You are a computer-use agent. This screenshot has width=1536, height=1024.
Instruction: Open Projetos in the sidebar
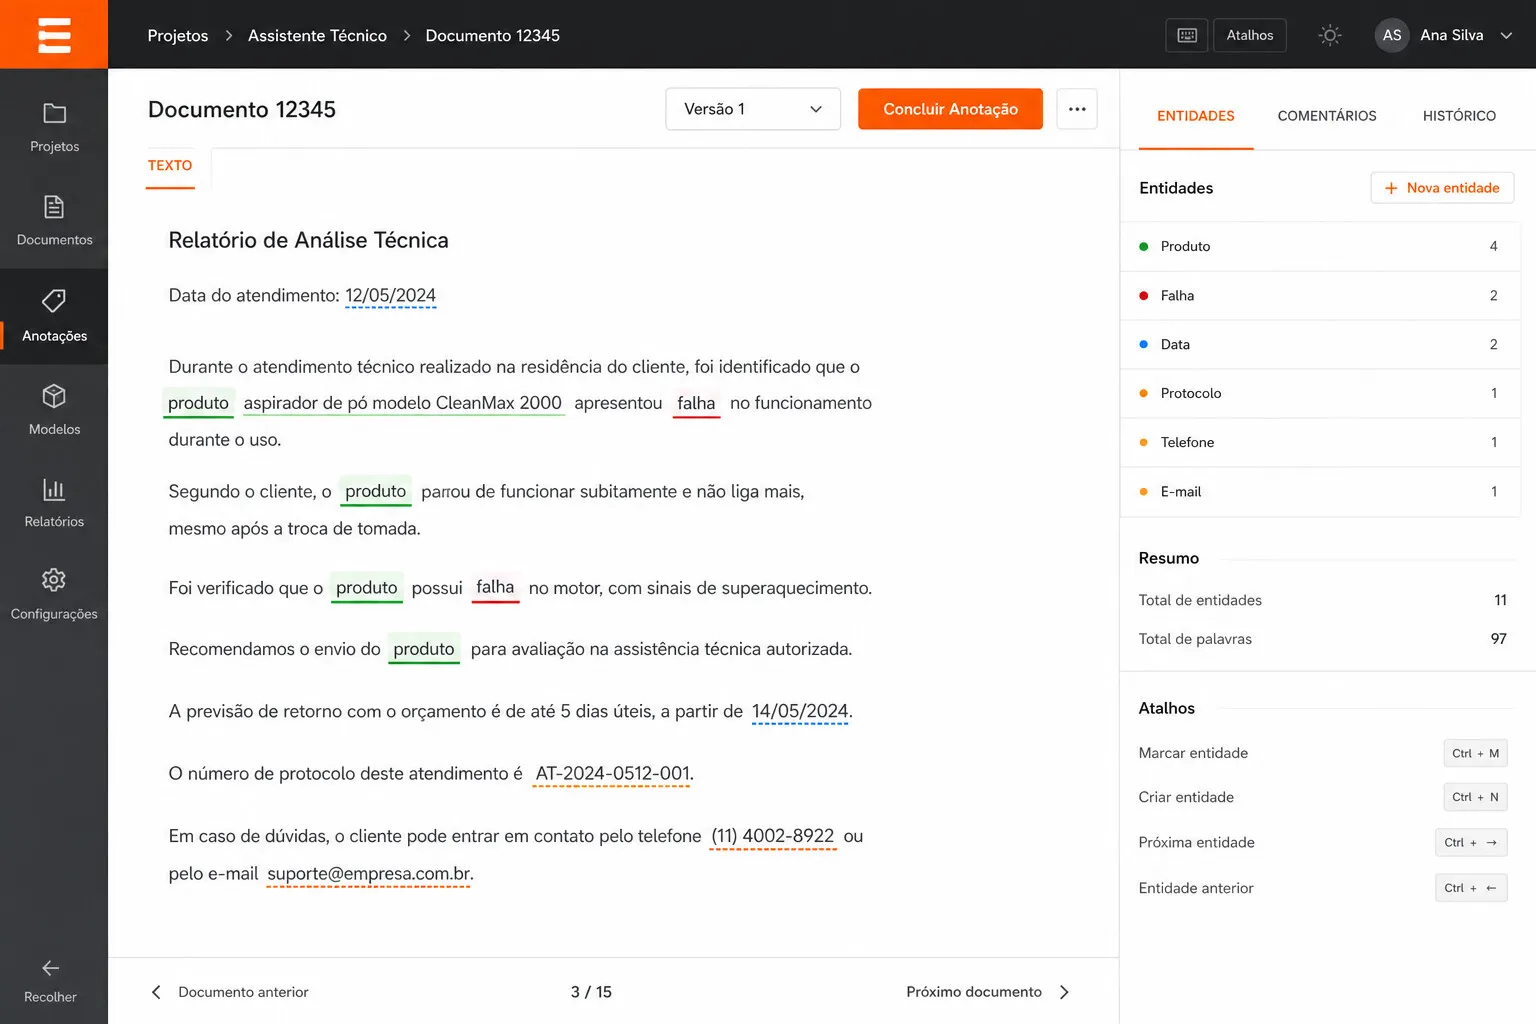tap(54, 128)
